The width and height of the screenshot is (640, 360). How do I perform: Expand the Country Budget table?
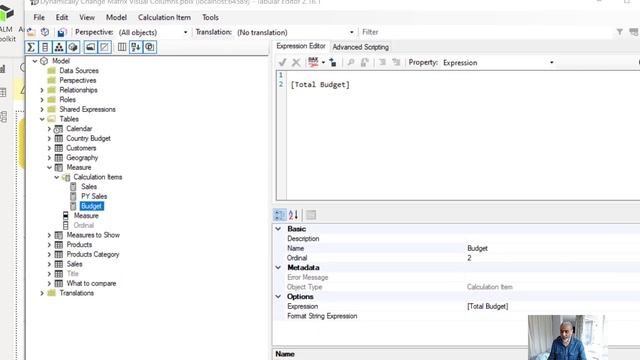(x=49, y=138)
